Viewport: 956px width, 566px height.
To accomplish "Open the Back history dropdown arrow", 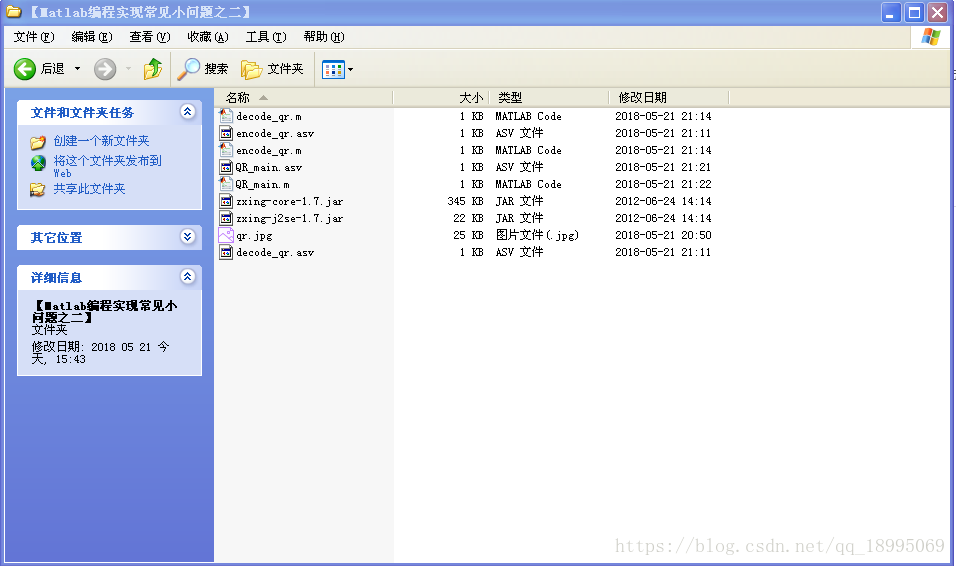I will pyautogui.click(x=77, y=69).
